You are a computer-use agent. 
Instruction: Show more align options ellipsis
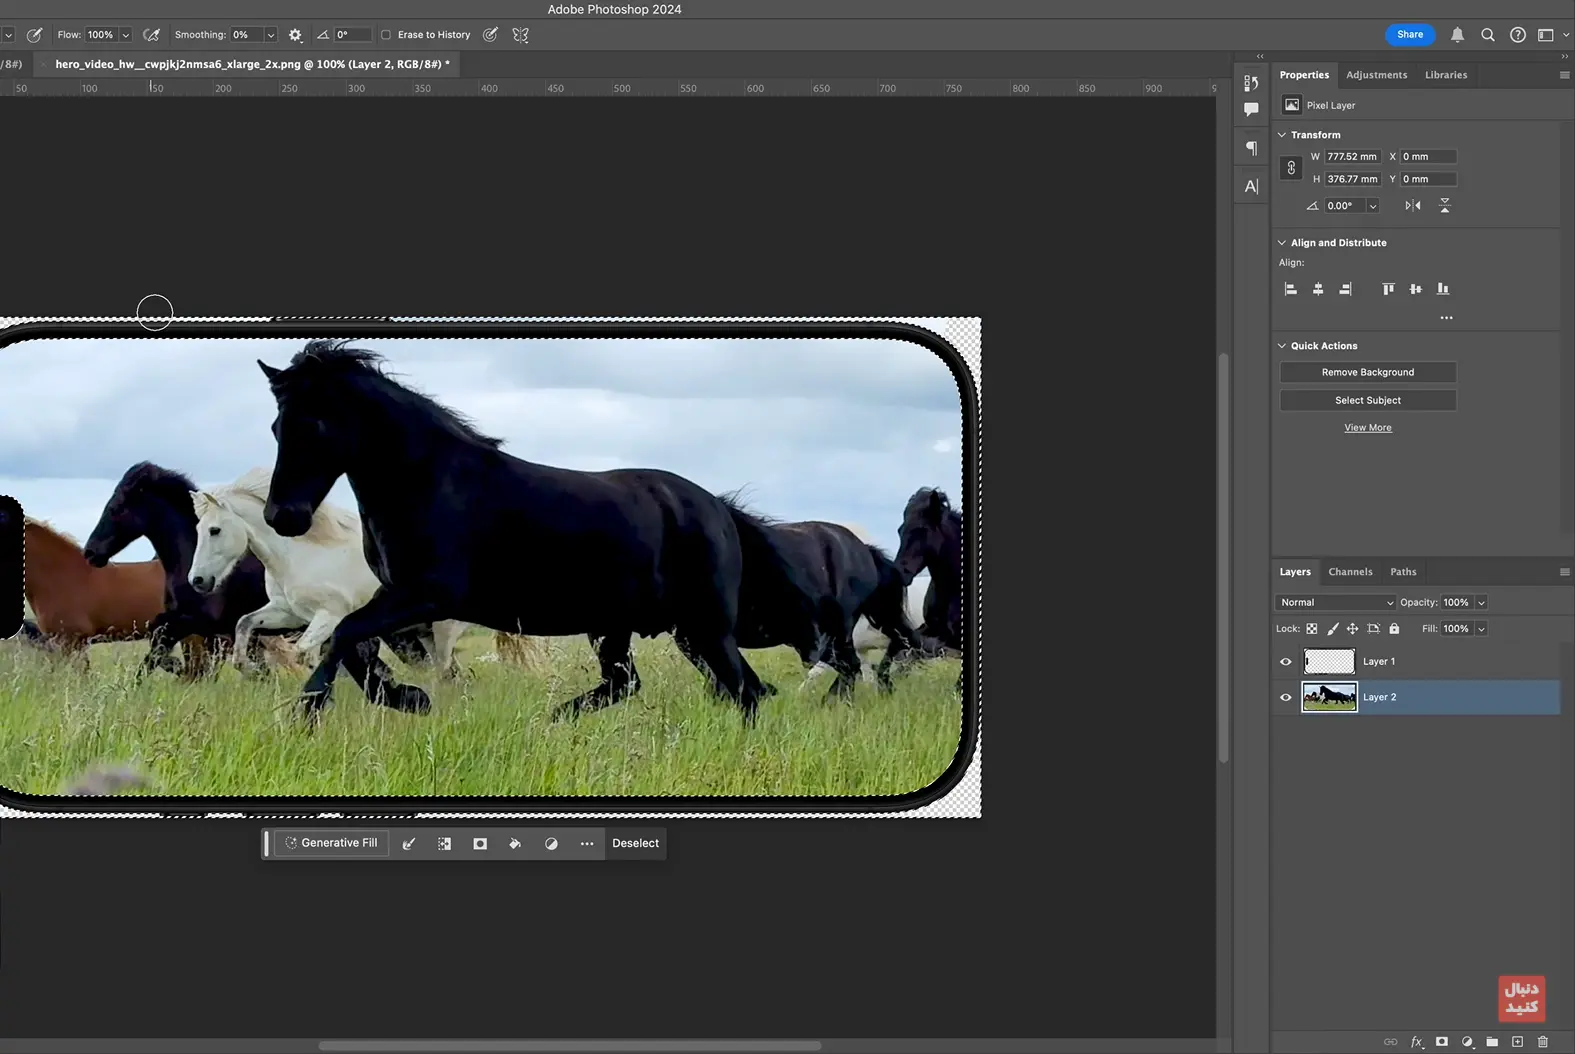click(x=1446, y=318)
